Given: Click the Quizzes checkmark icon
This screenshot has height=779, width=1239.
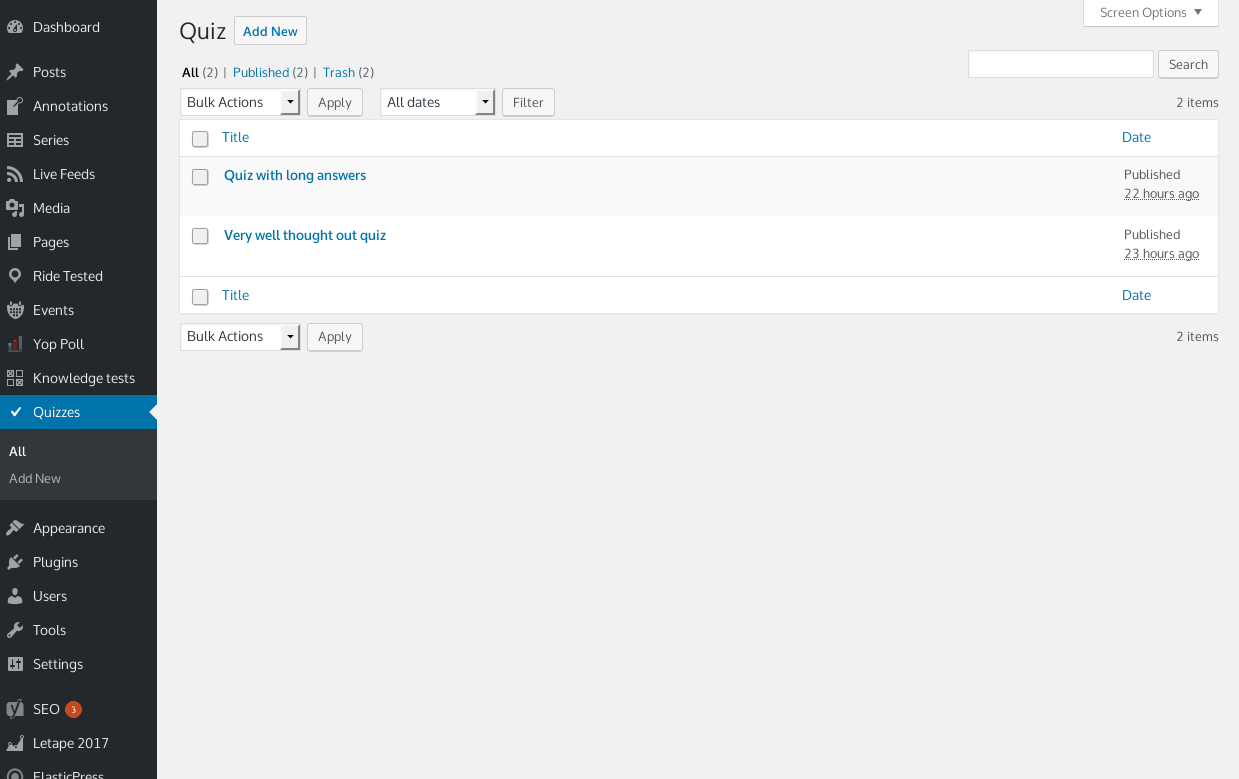Looking at the screenshot, I should click(x=15, y=412).
